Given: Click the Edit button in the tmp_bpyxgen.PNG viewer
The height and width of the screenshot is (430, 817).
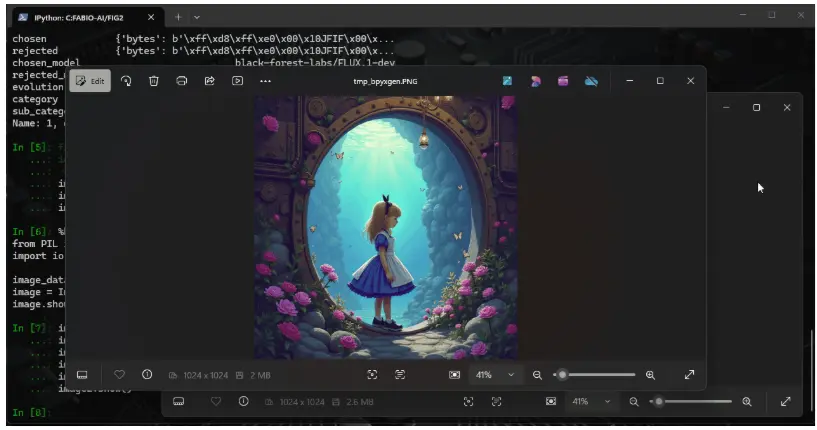Looking at the screenshot, I should point(91,81).
